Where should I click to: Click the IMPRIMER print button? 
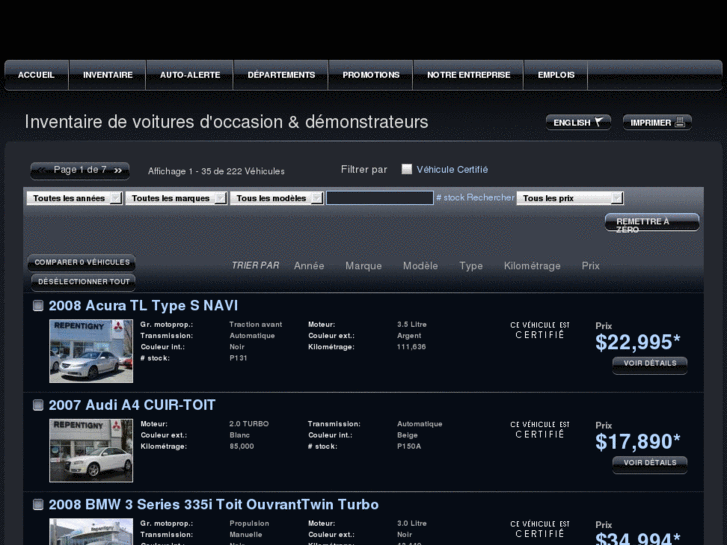point(657,122)
